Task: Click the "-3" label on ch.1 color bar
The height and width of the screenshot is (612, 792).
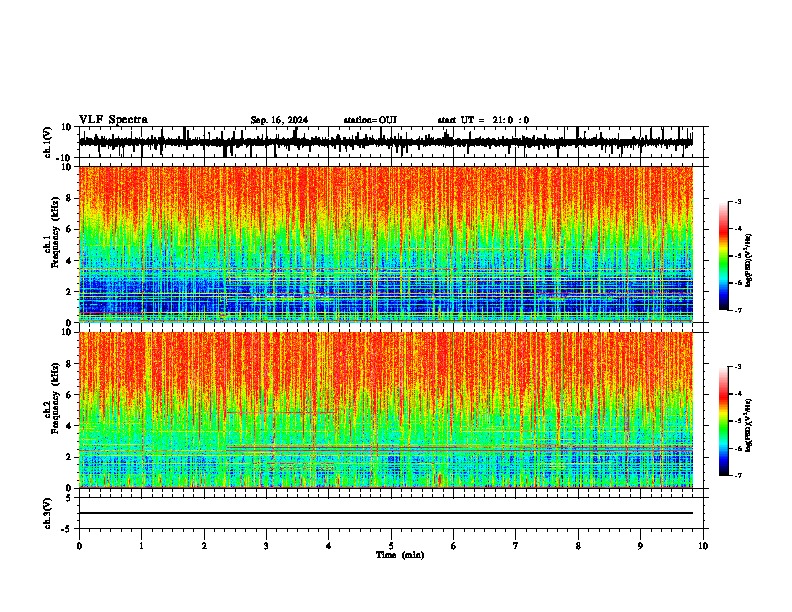Action: click(x=738, y=201)
